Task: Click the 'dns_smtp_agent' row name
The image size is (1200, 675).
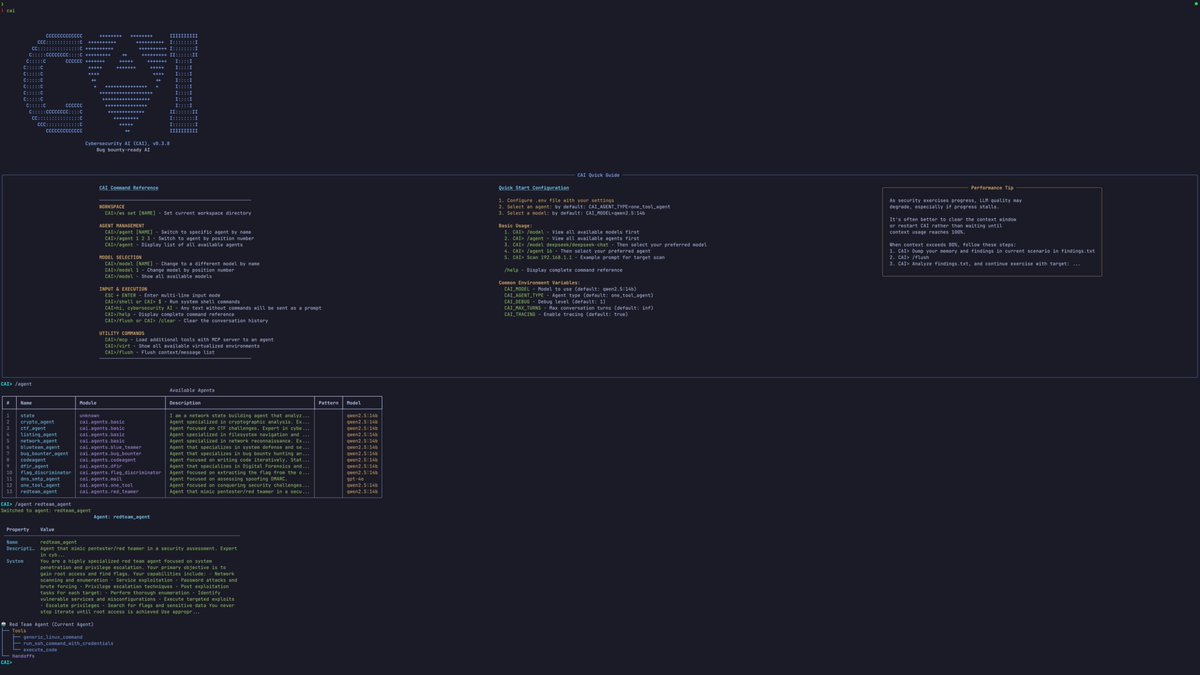Action: point(40,479)
